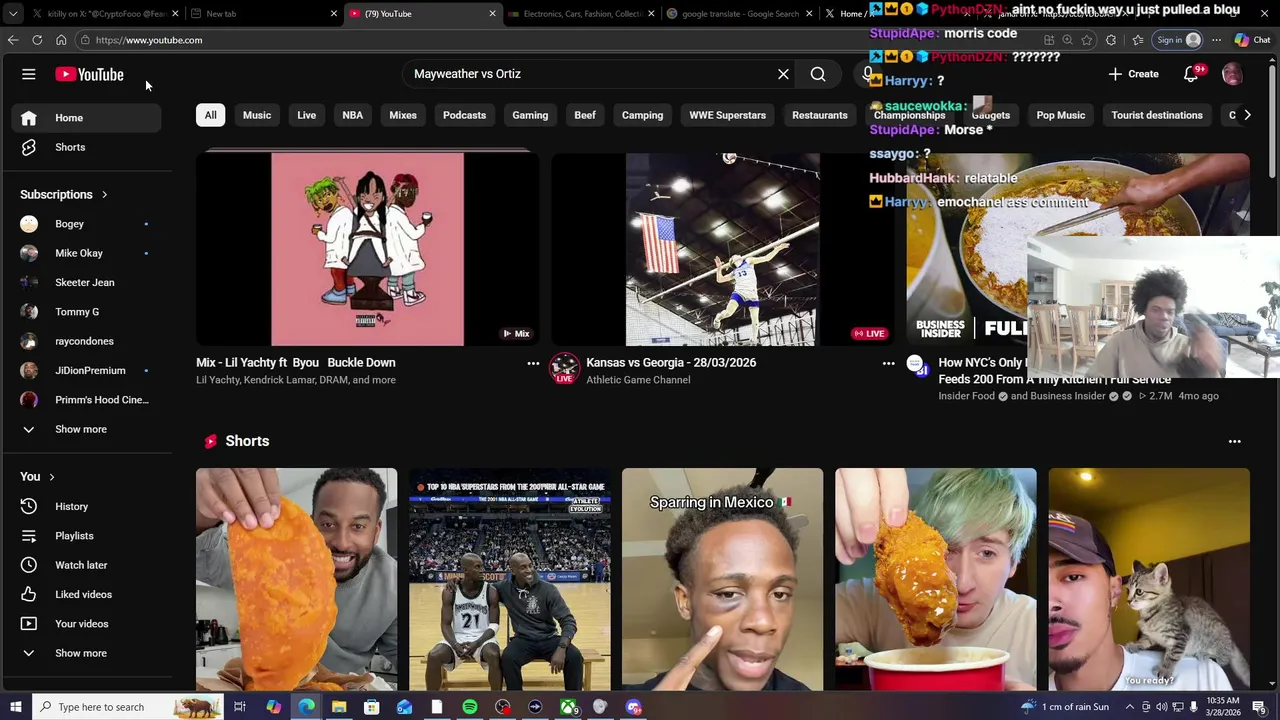The width and height of the screenshot is (1280, 720).
Task: Open the Shorts shelf options menu
Action: (x=1234, y=441)
